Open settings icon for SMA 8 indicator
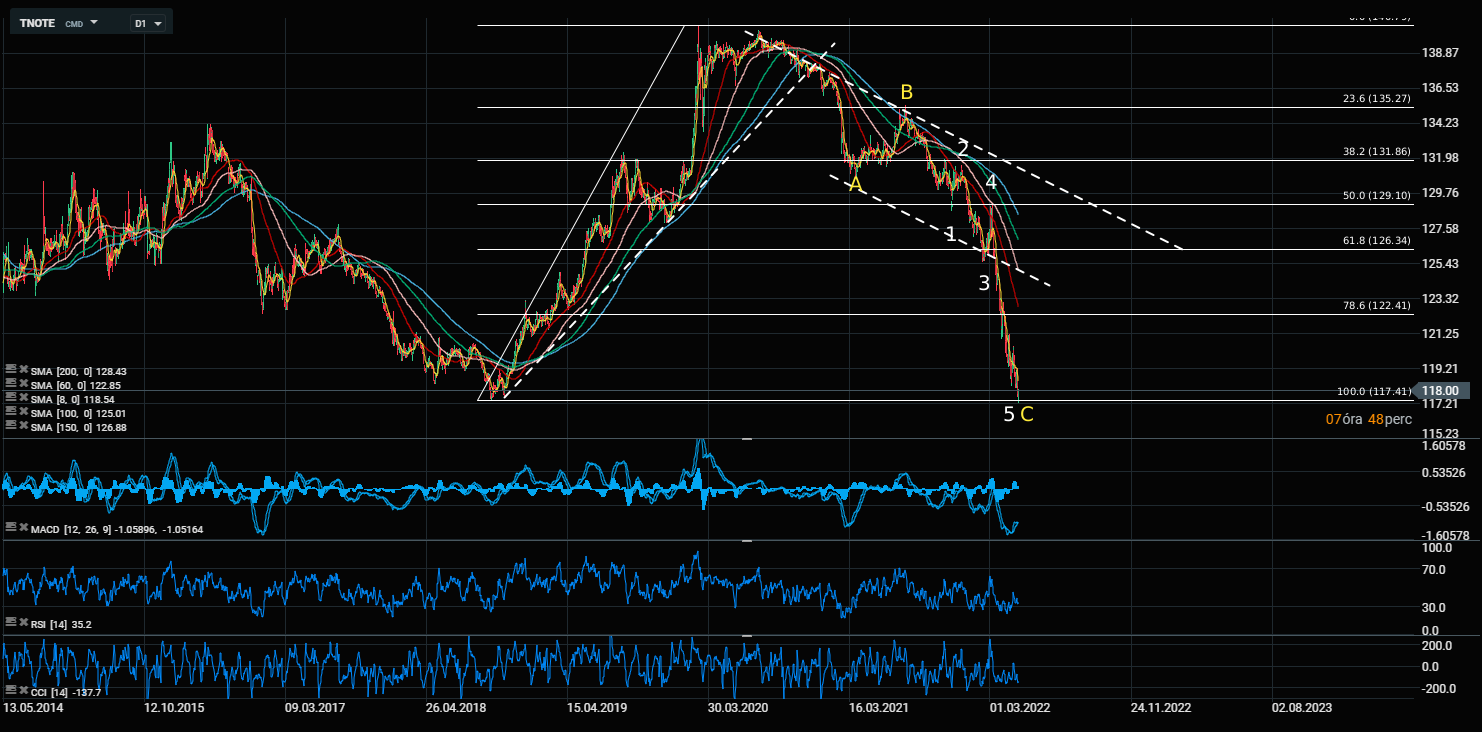 [x=10, y=398]
